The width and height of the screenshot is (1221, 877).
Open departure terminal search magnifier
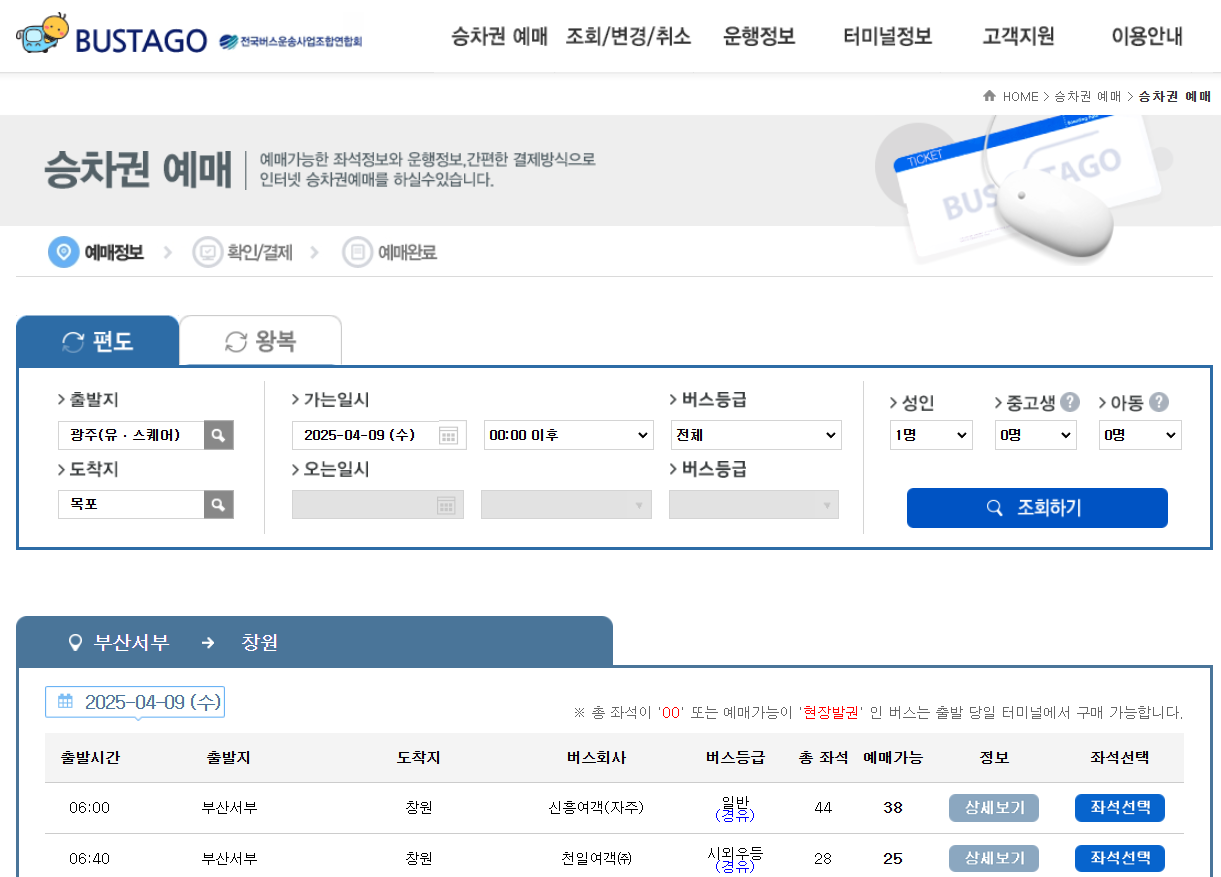click(218, 435)
